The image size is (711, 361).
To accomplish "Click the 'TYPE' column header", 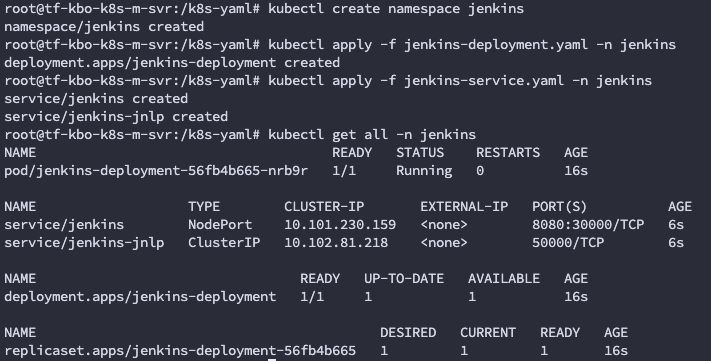I will click(204, 207).
